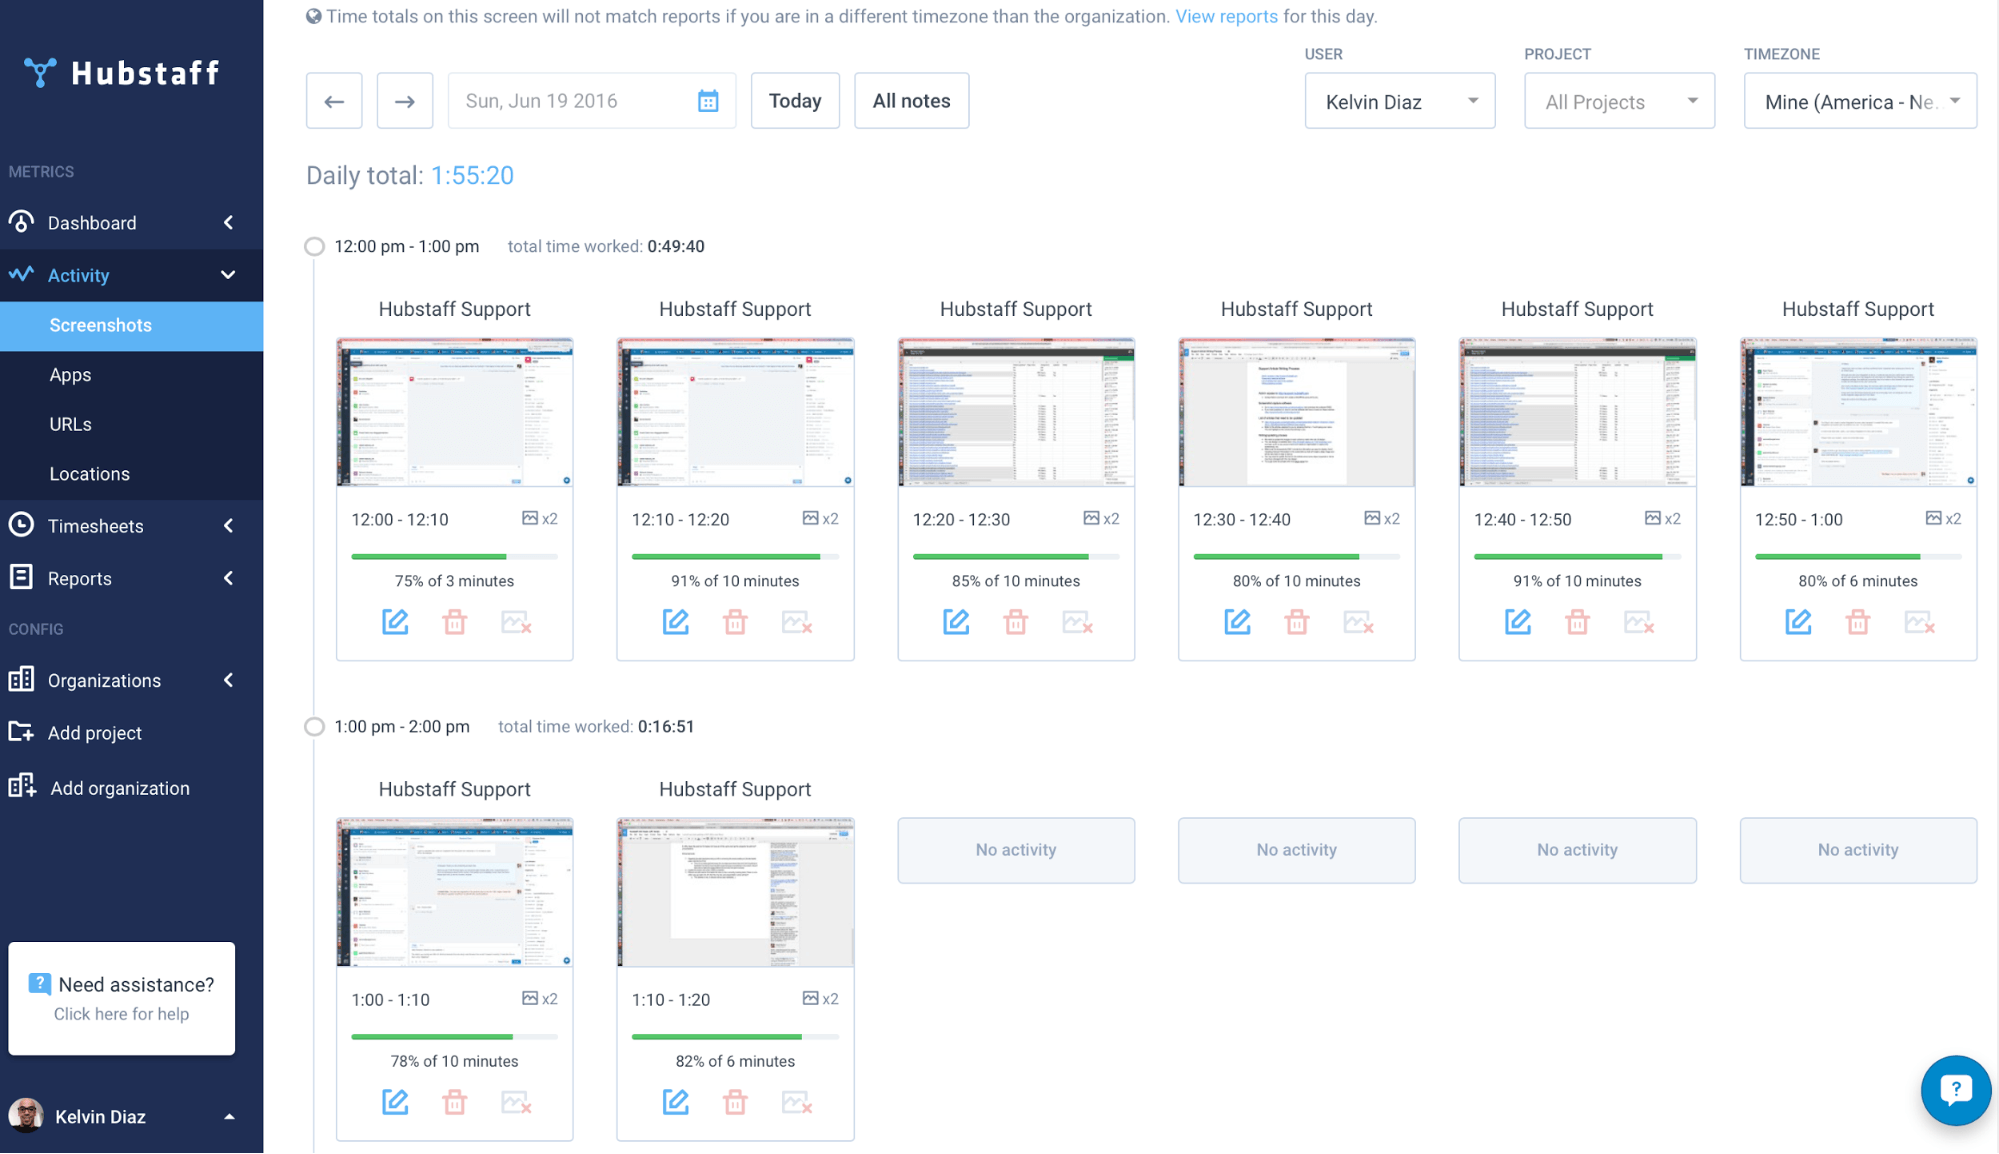Select the Reports menu item

[x=80, y=578]
